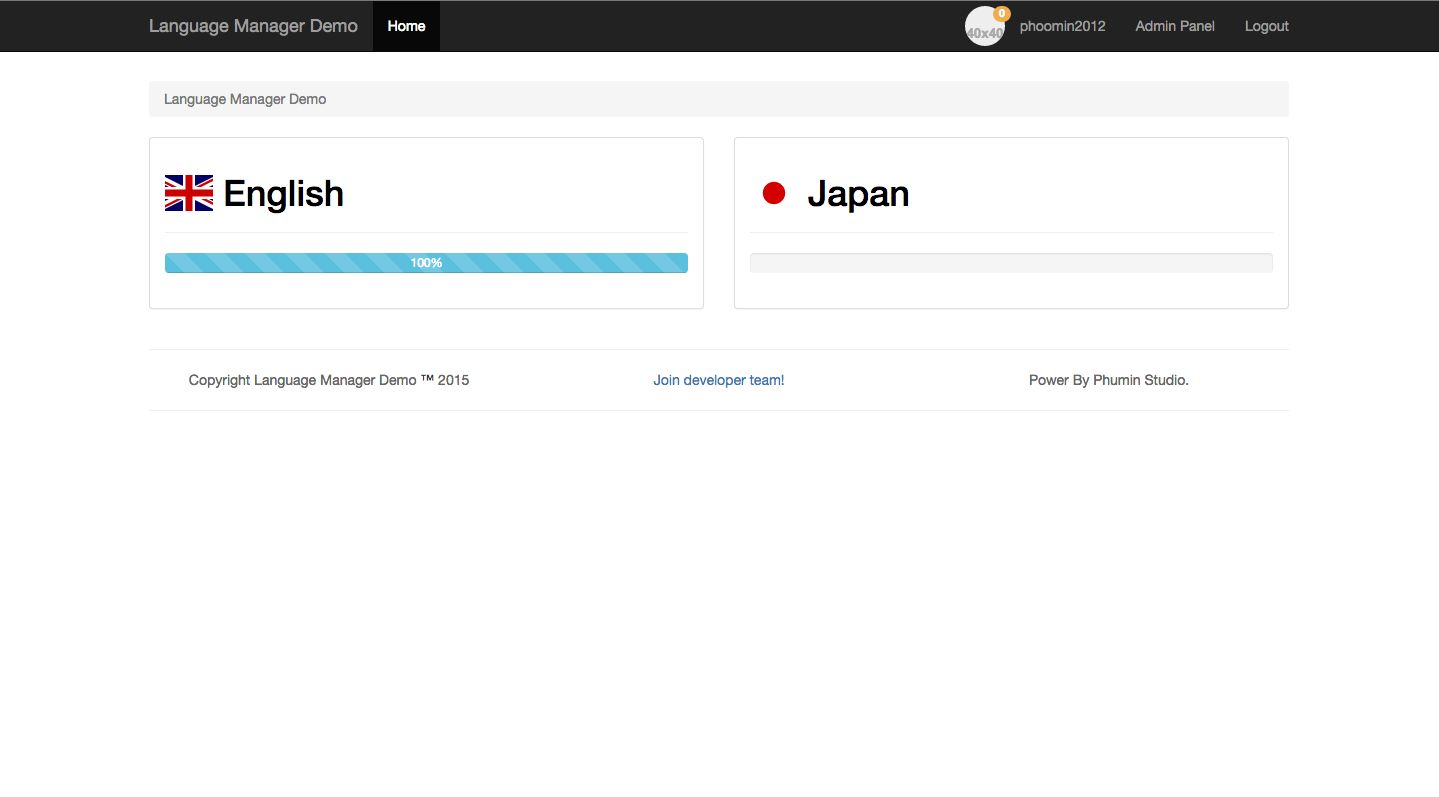This screenshot has width=1439, height=797.
Task: Log out using the Logout link
Action: (1266, 26)
